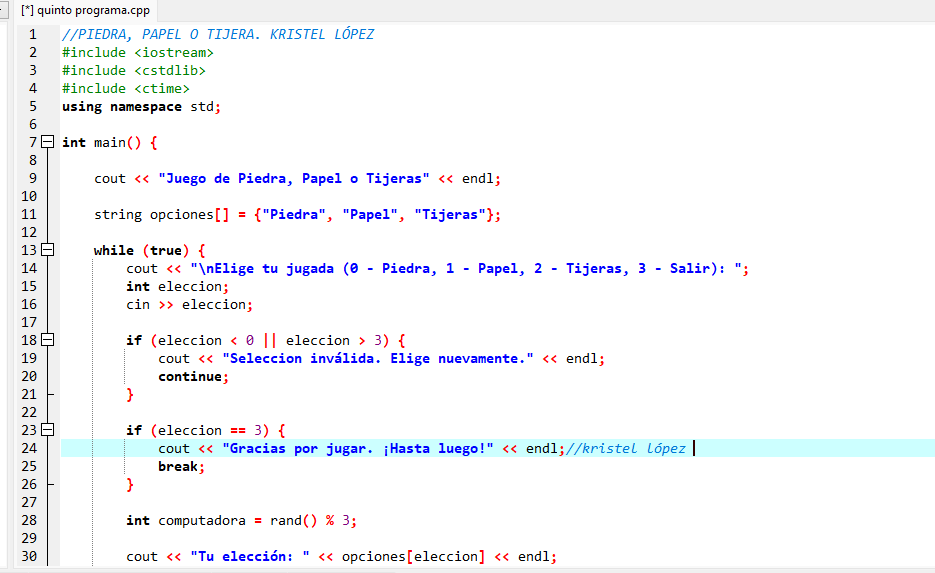Click on using namespace std line
Screen dimensions: 935x573
[x=141, y=107]
